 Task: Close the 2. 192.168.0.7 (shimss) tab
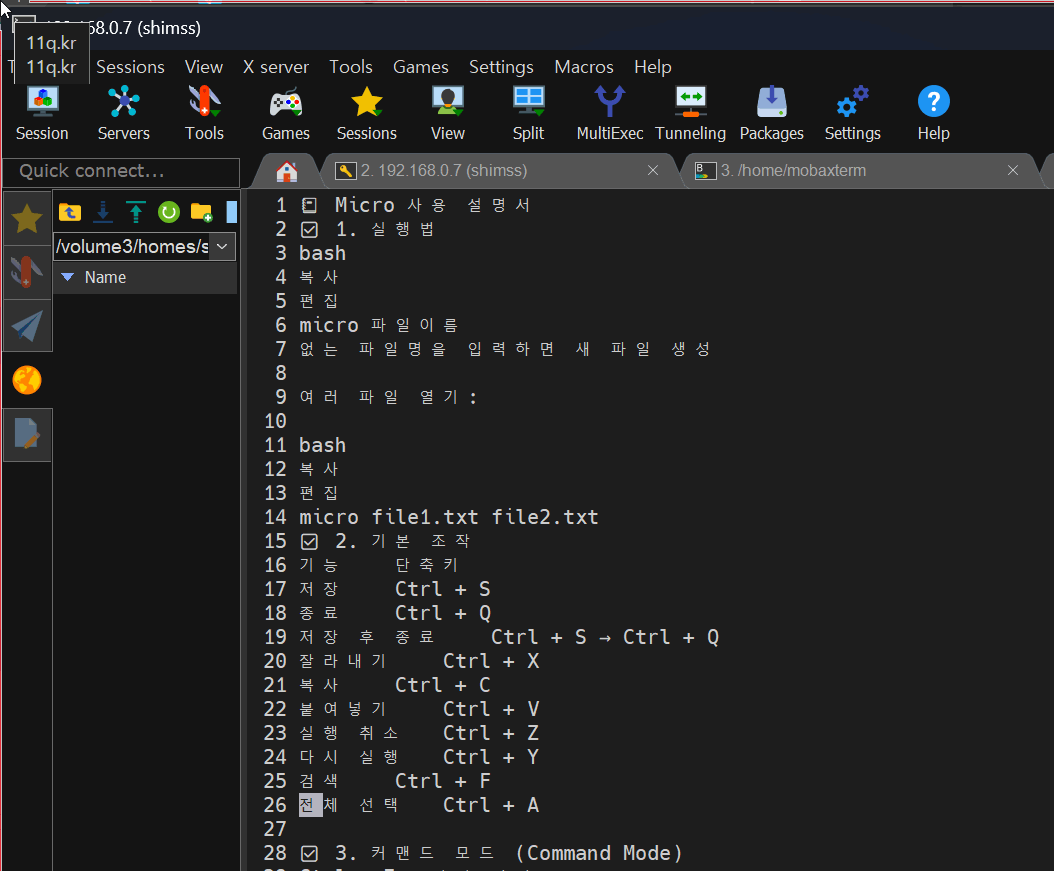click(x=653, y=171)
